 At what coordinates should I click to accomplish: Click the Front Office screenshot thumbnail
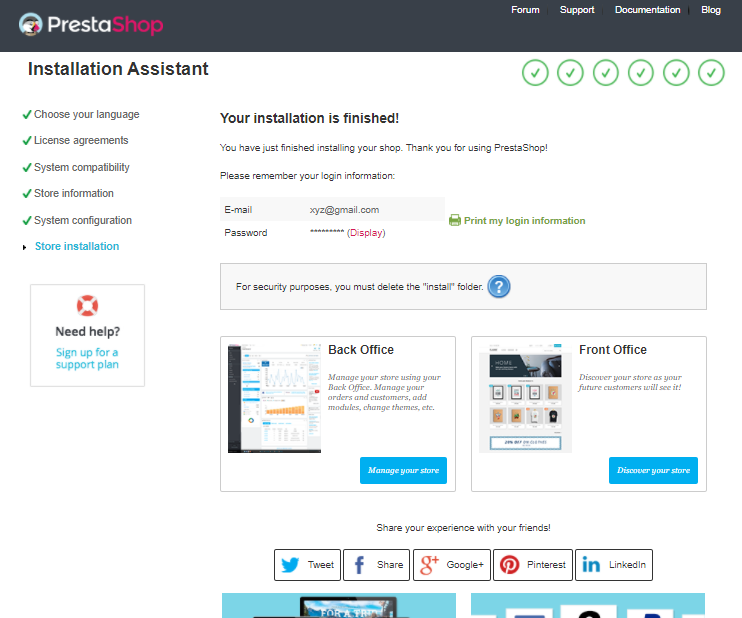[525, 398]
